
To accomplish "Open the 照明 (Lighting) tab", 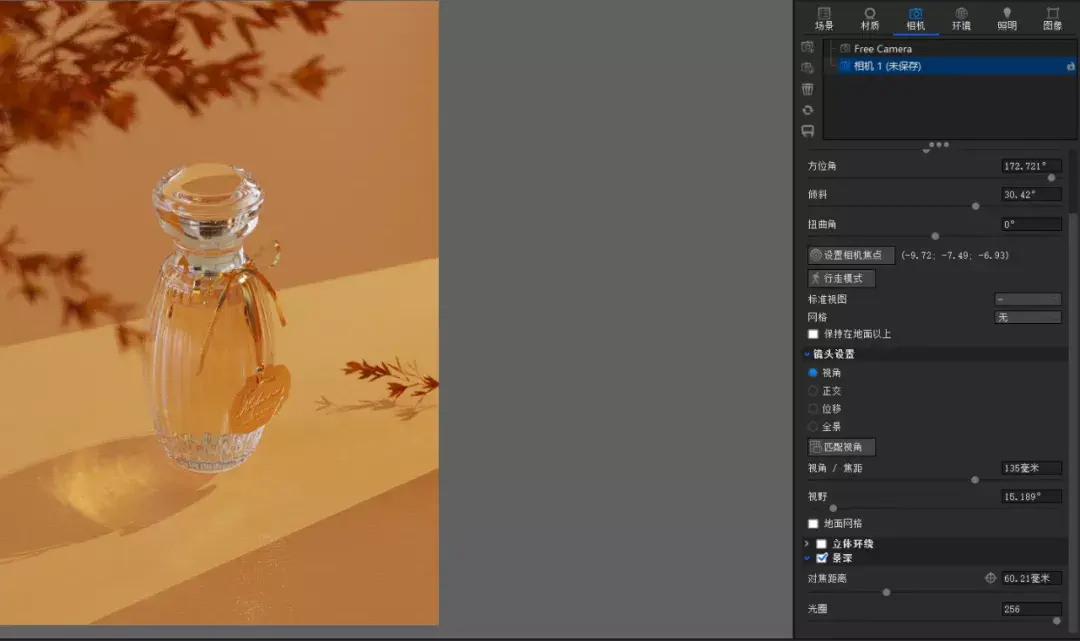I will (1007, 19).
